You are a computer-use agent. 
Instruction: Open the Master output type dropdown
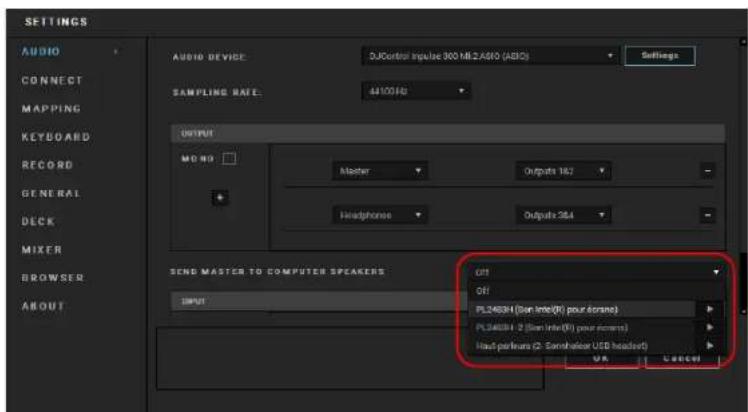[x=380, y=171]
